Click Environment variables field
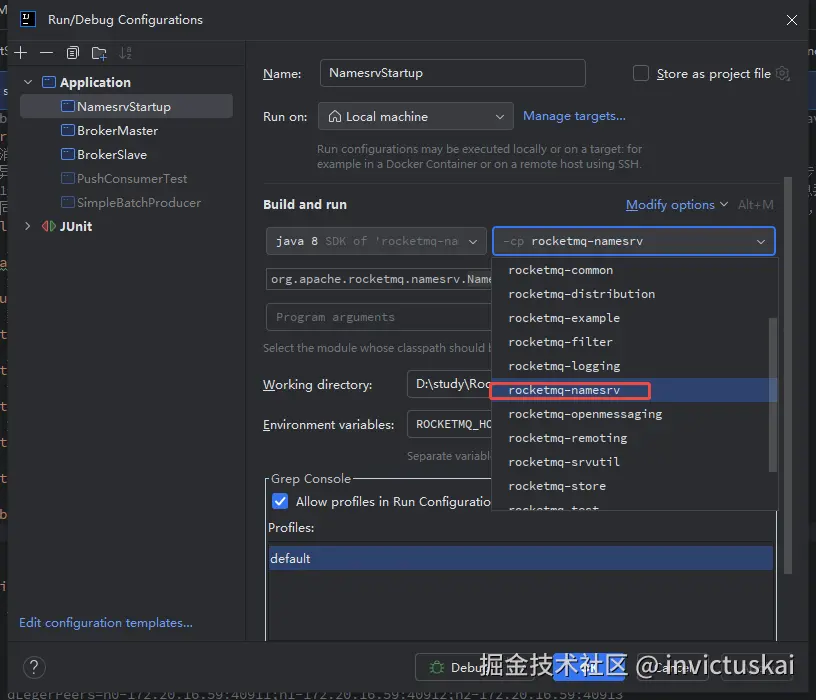Viewport: 816px width, 700px height. point(449,424)
